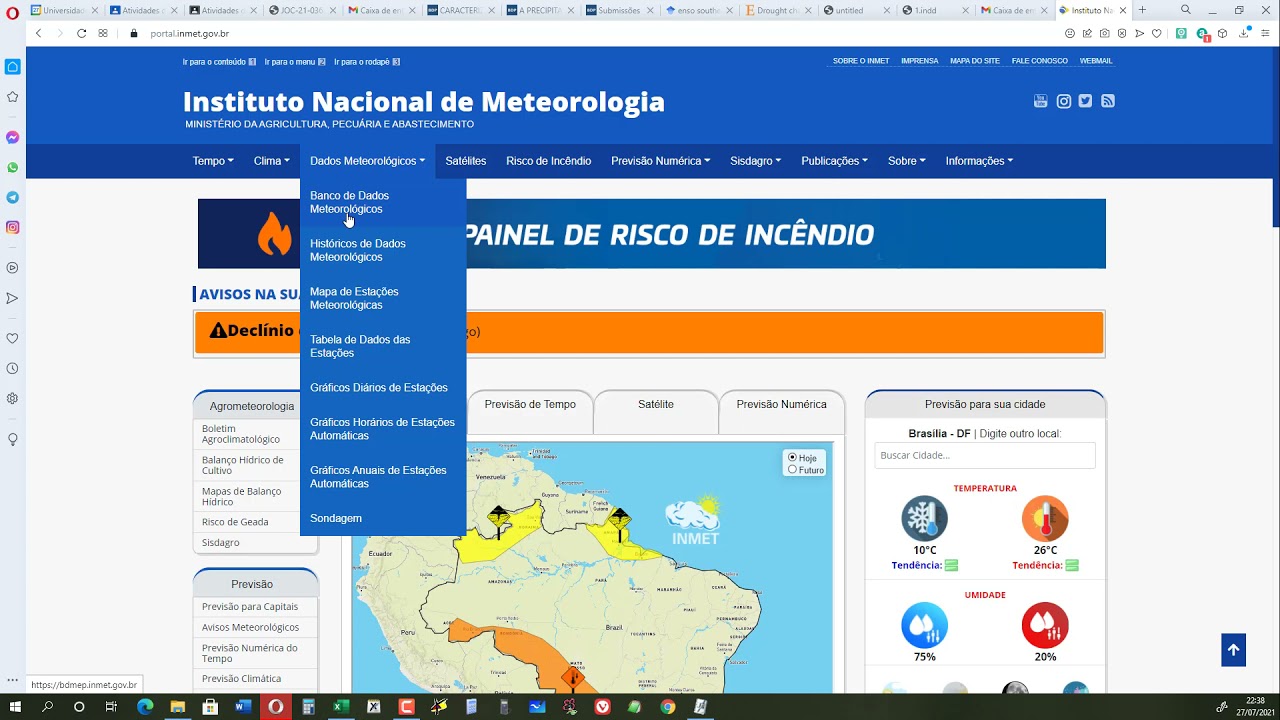Expand the Sobre dropdown menu
Screen dimensions: 1280x720
pos(907,161)
